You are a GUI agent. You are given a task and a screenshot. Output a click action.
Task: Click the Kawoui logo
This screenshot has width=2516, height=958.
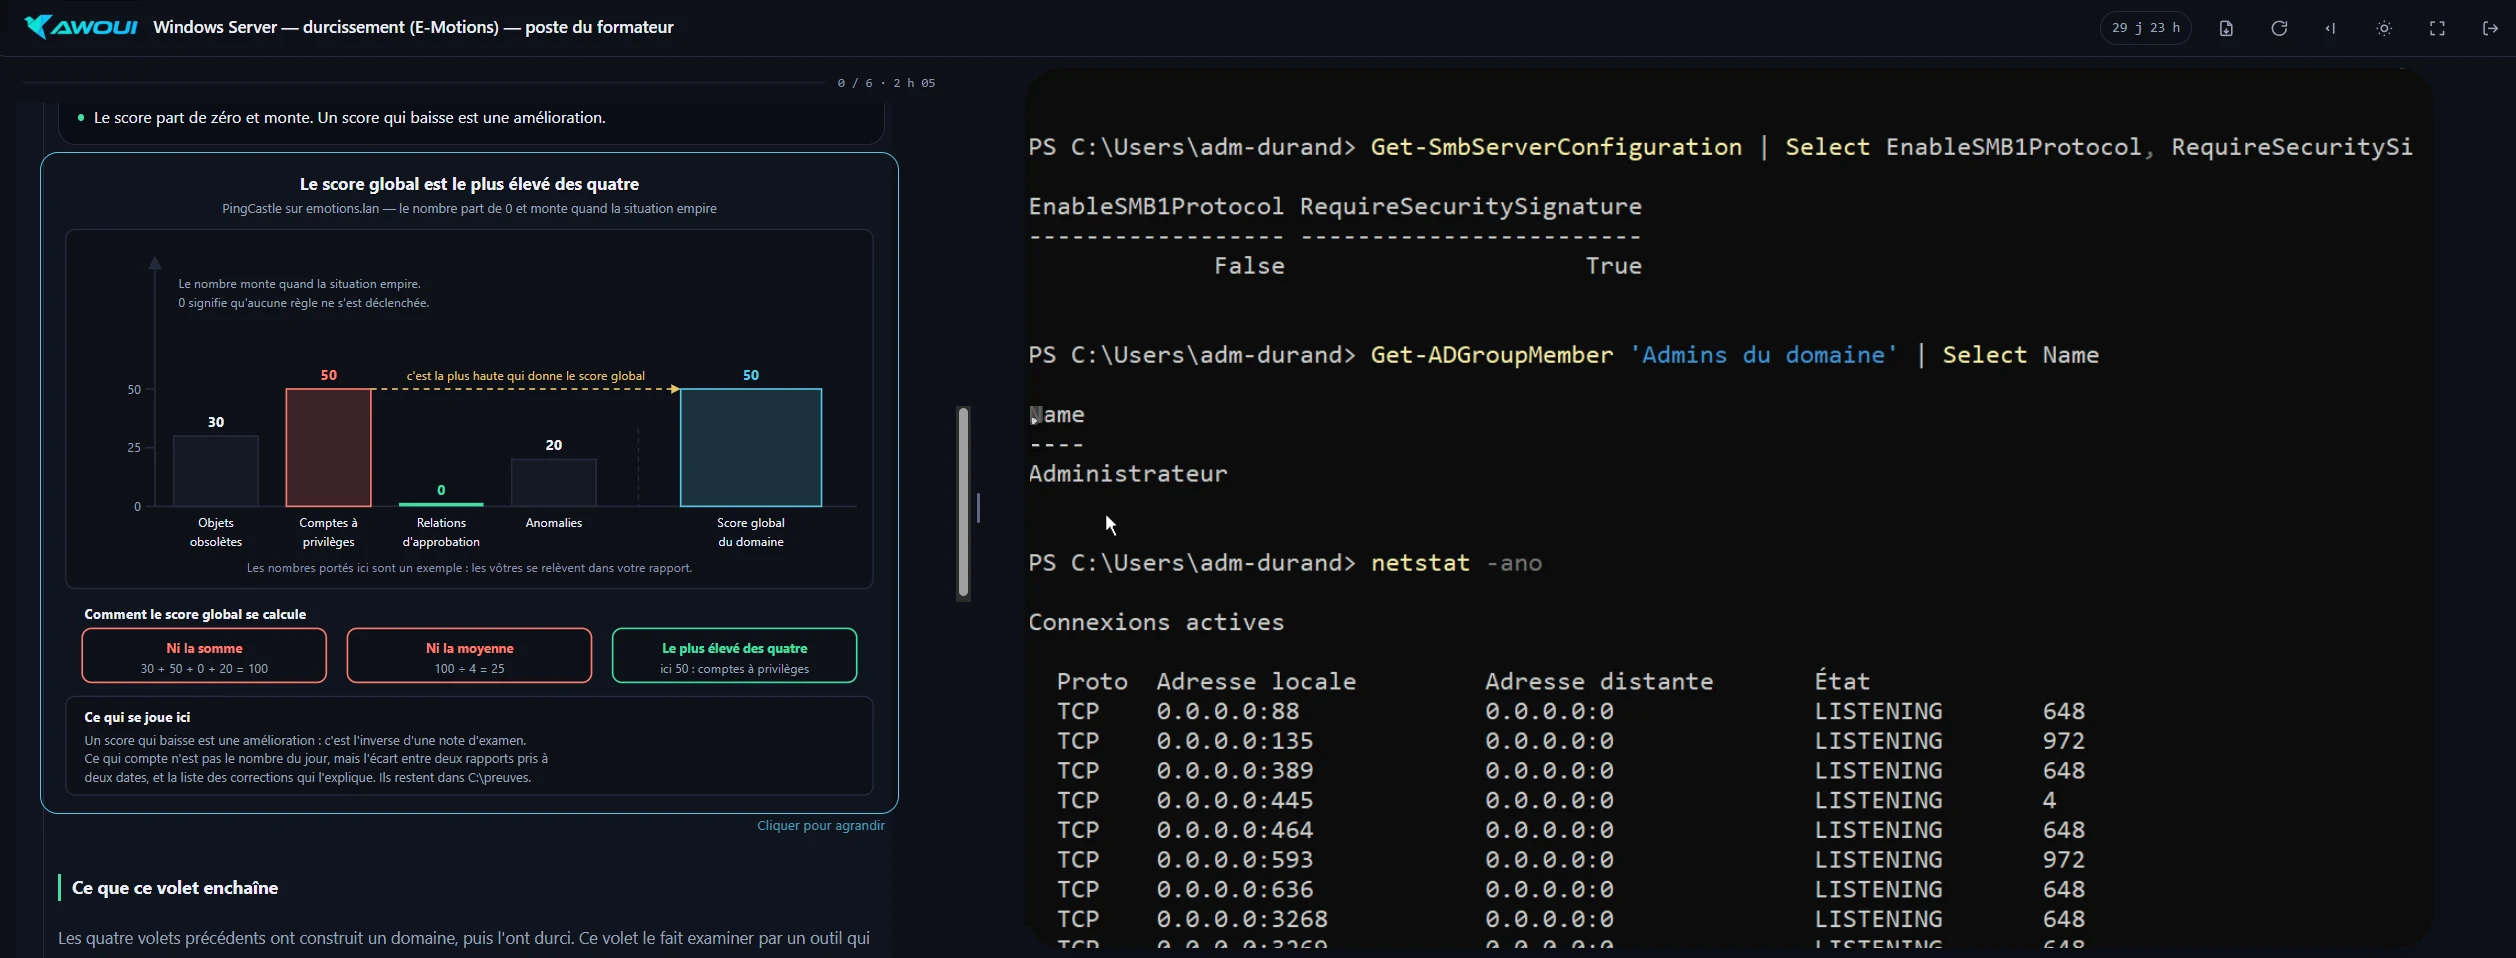click(x=81, y=27)
